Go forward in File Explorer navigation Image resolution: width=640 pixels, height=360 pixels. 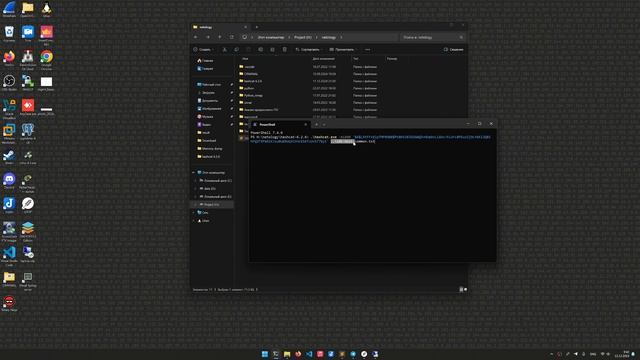click(x=208, y=37)
